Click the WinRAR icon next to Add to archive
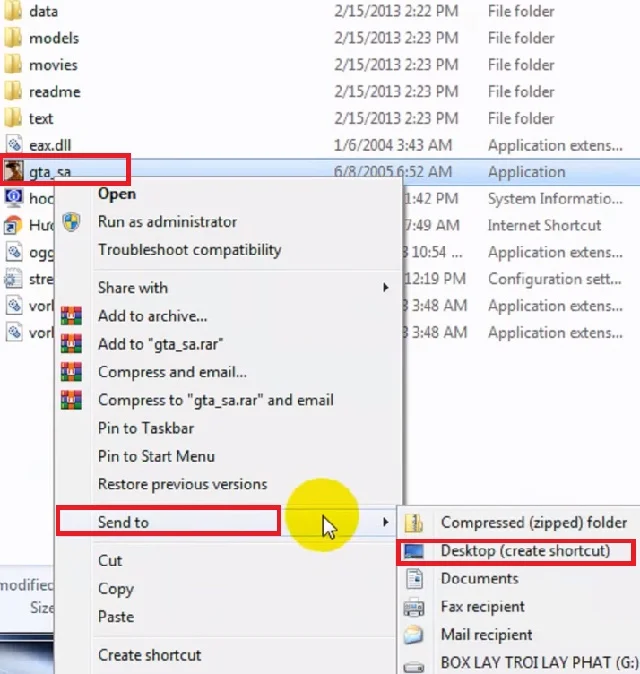This screenshot has height=674, width=640. (71, 316)
